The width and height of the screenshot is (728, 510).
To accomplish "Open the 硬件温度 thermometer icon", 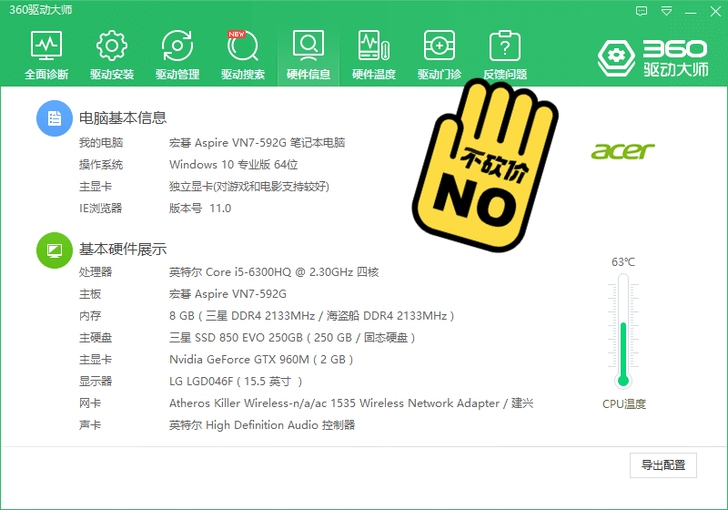I will click(x=374, y=46).
